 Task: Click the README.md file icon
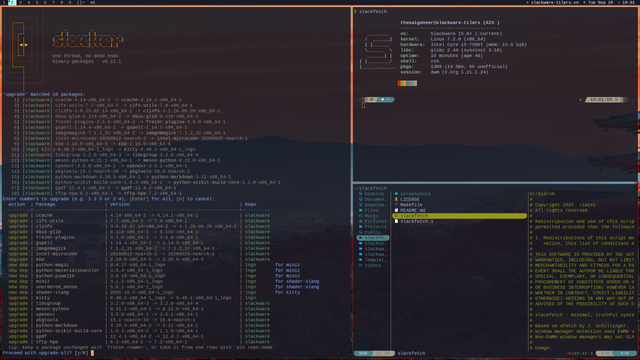(x=396, y=210)
